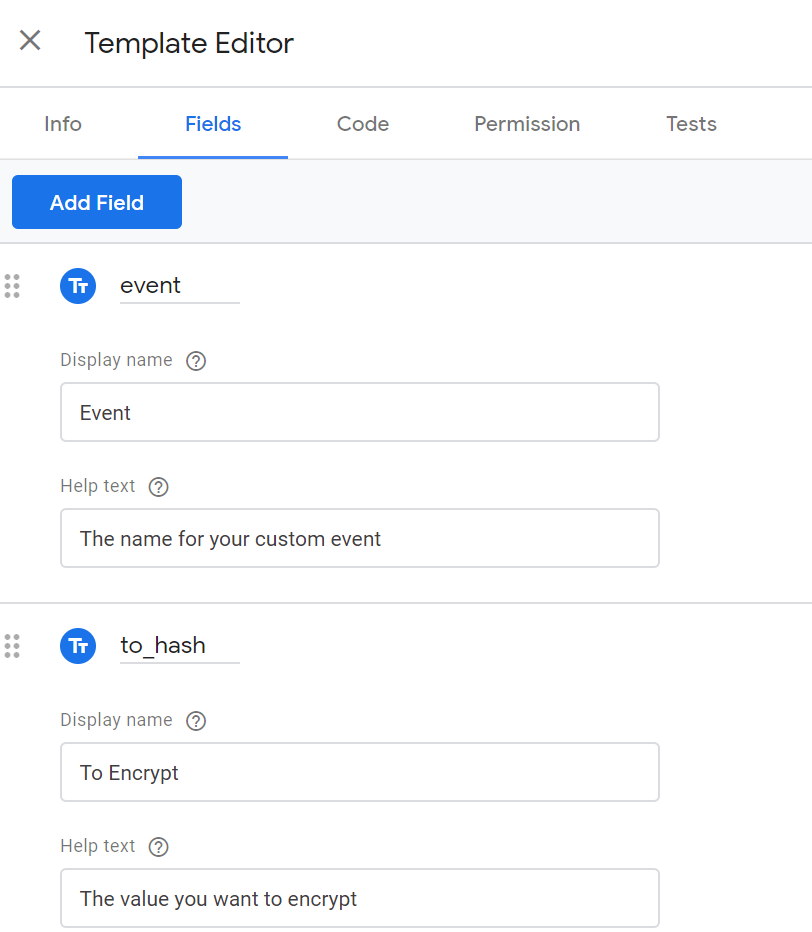
Task: Open the Permission tab
Action: [x=527, y=124]
